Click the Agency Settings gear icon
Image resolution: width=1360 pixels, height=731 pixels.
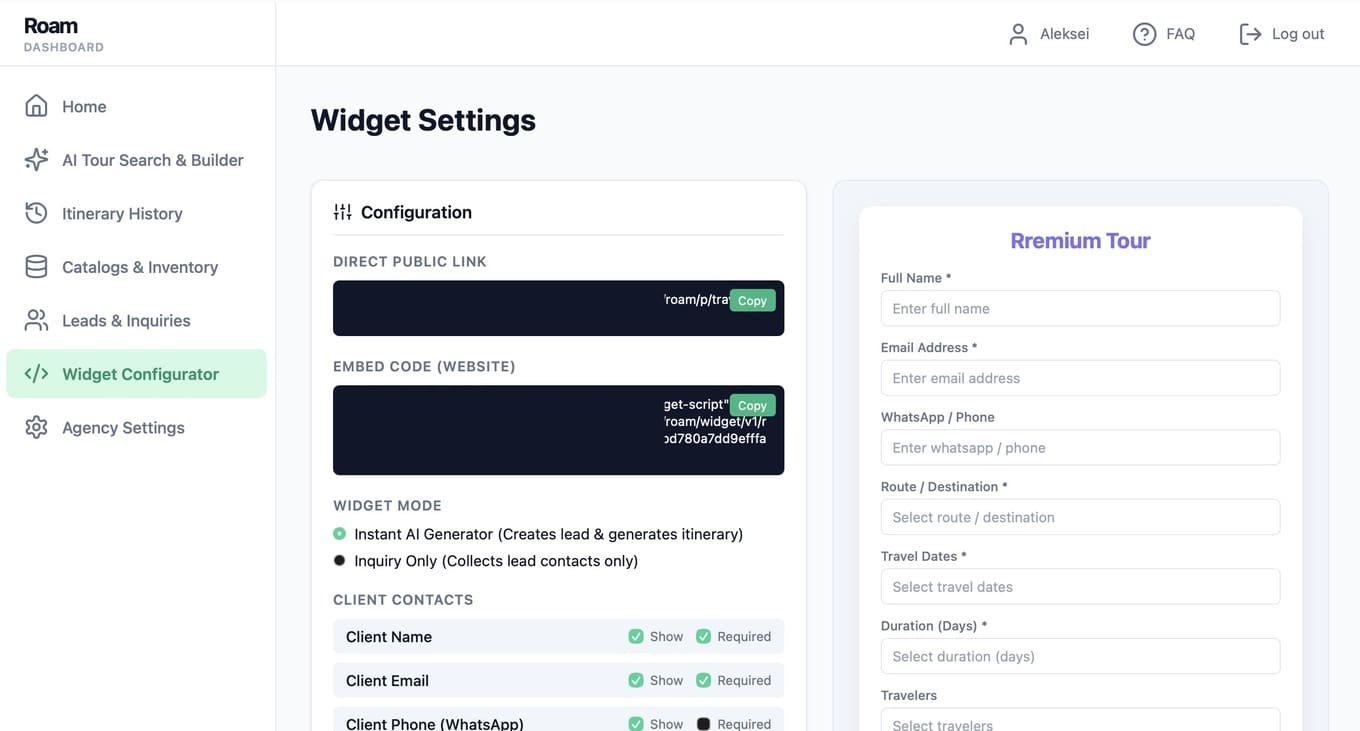tap(36, 427)
